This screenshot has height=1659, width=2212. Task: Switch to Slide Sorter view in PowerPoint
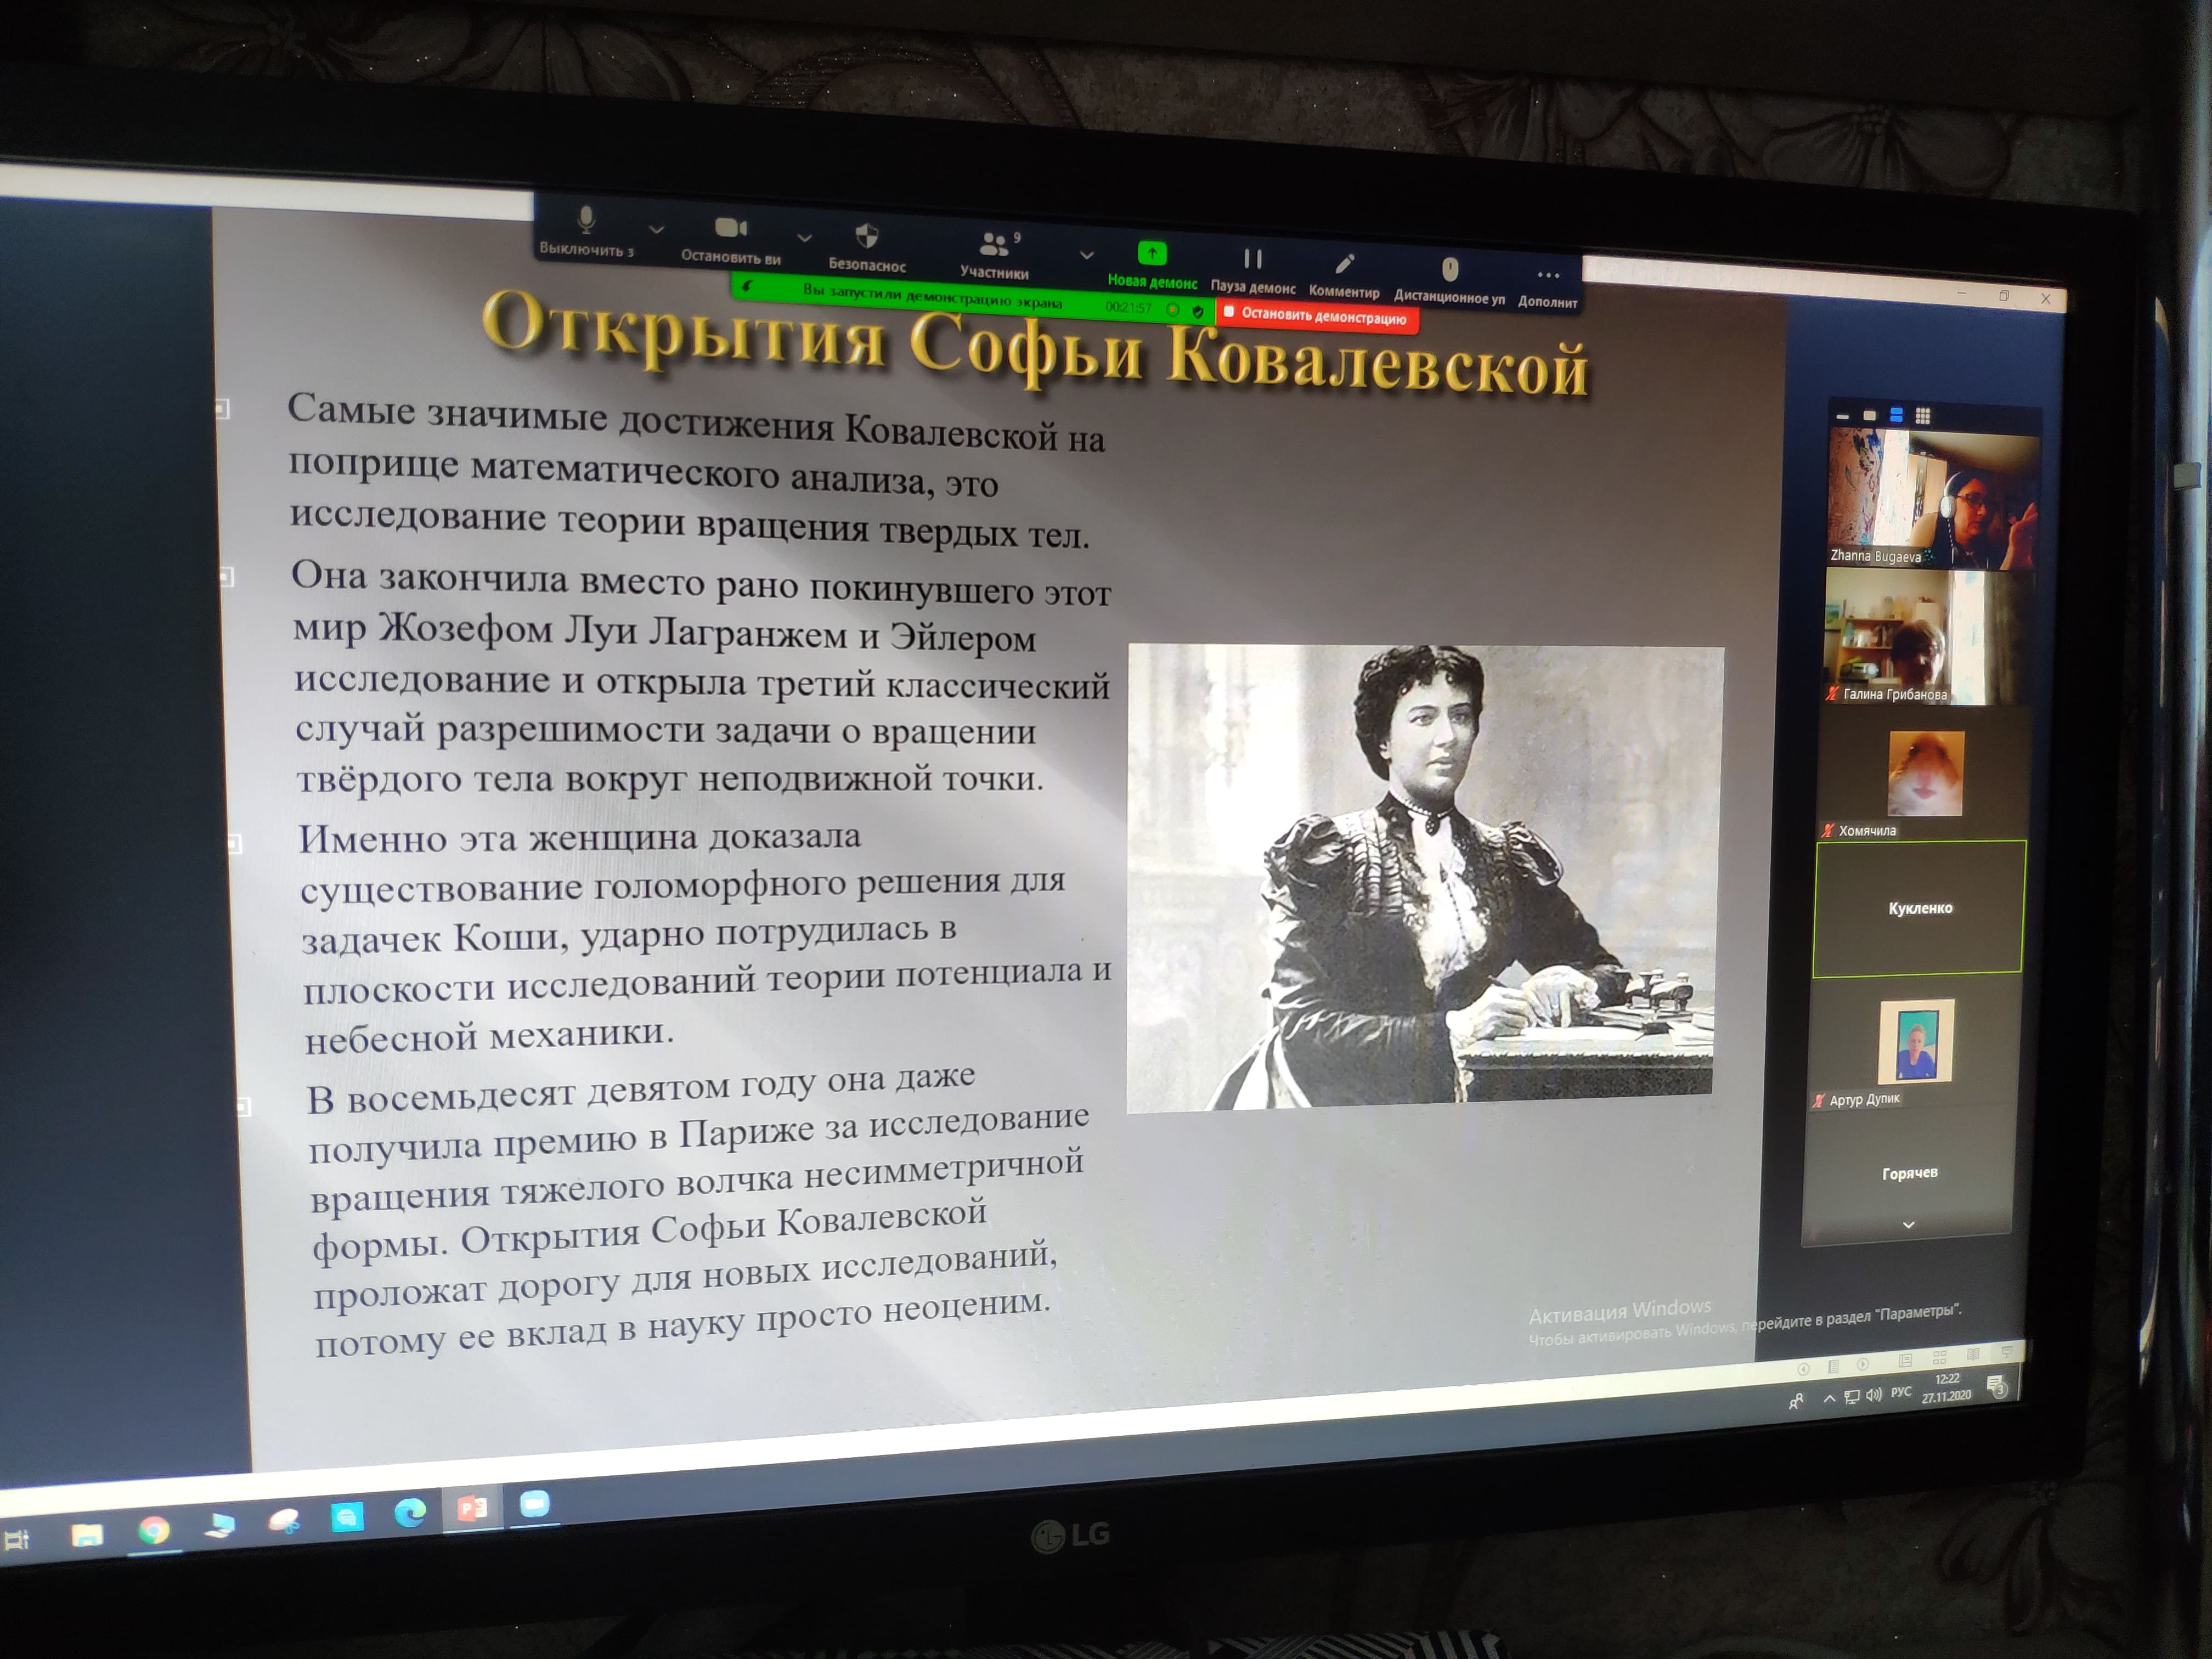click(1939, 1358)
